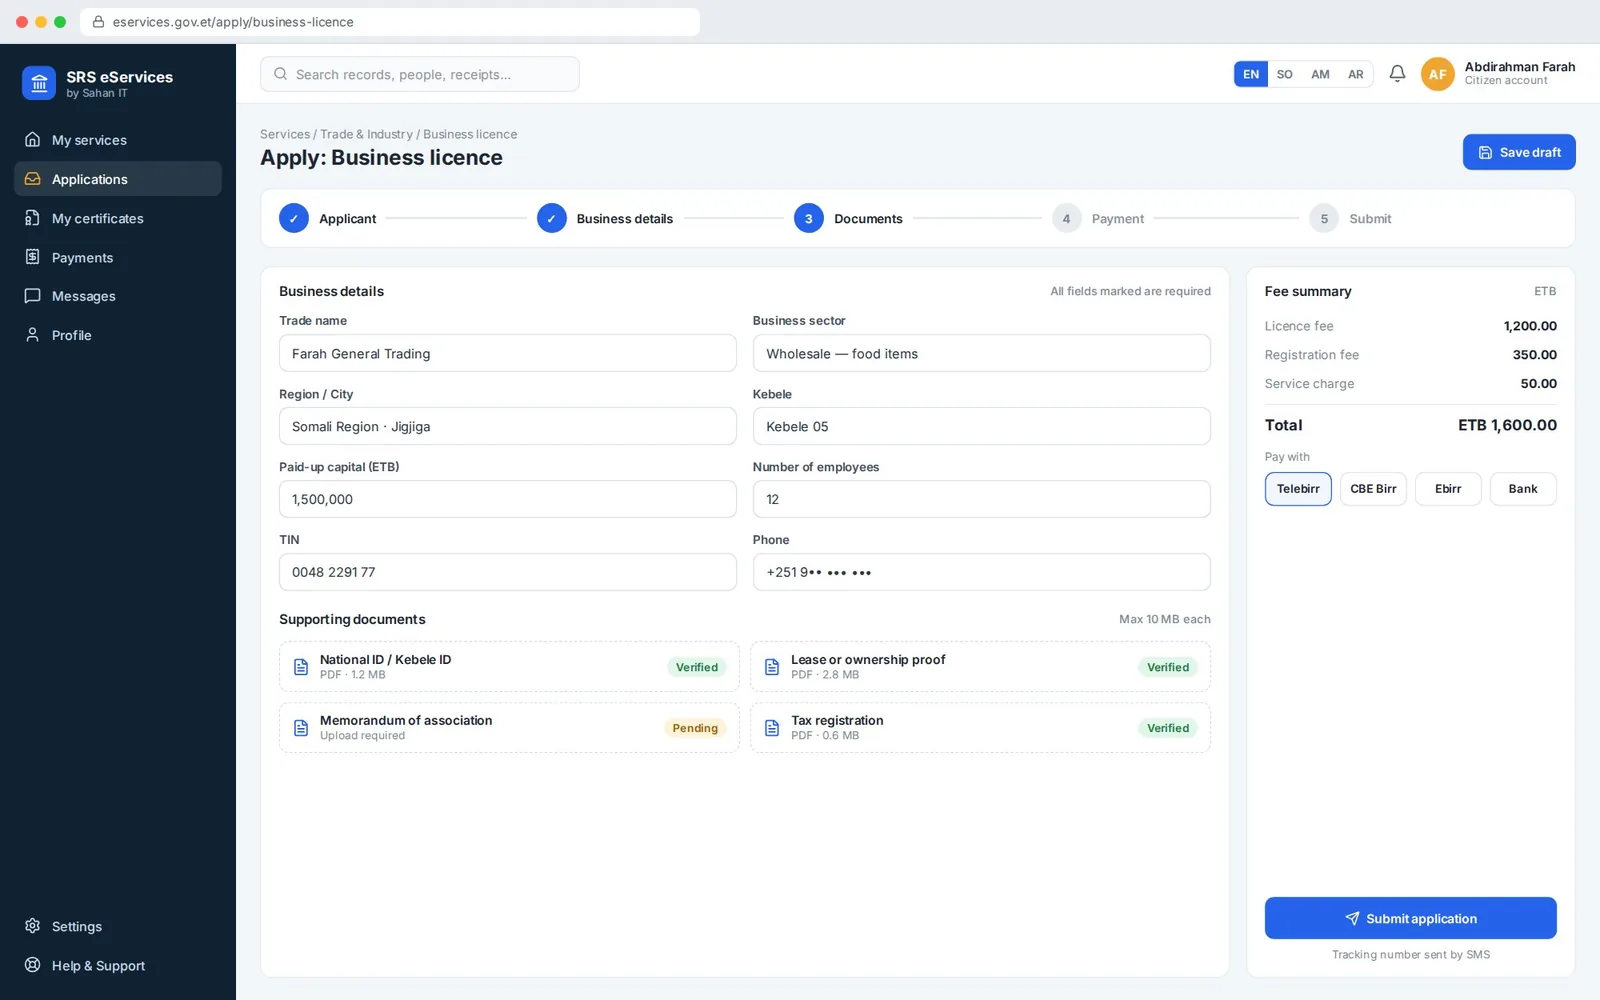The height and width of the screenshot is (1000, 1600).
Task: Click the Tax registration file icon
Action: coord(772,728)
